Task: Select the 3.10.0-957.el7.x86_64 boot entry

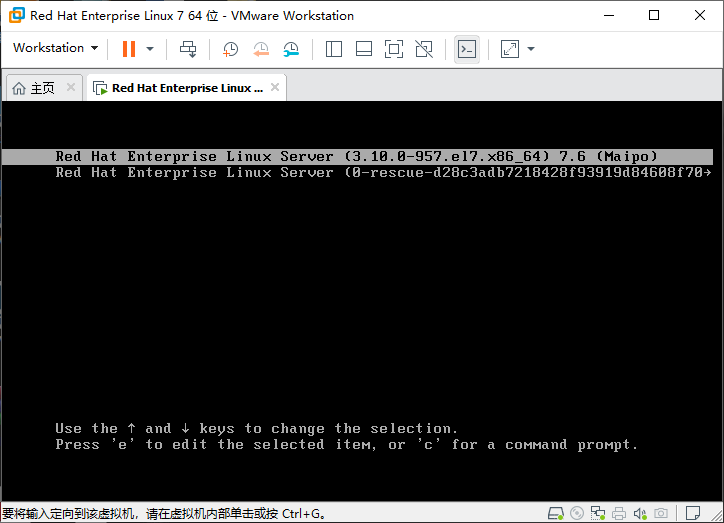Action: [x=357, y=156]
